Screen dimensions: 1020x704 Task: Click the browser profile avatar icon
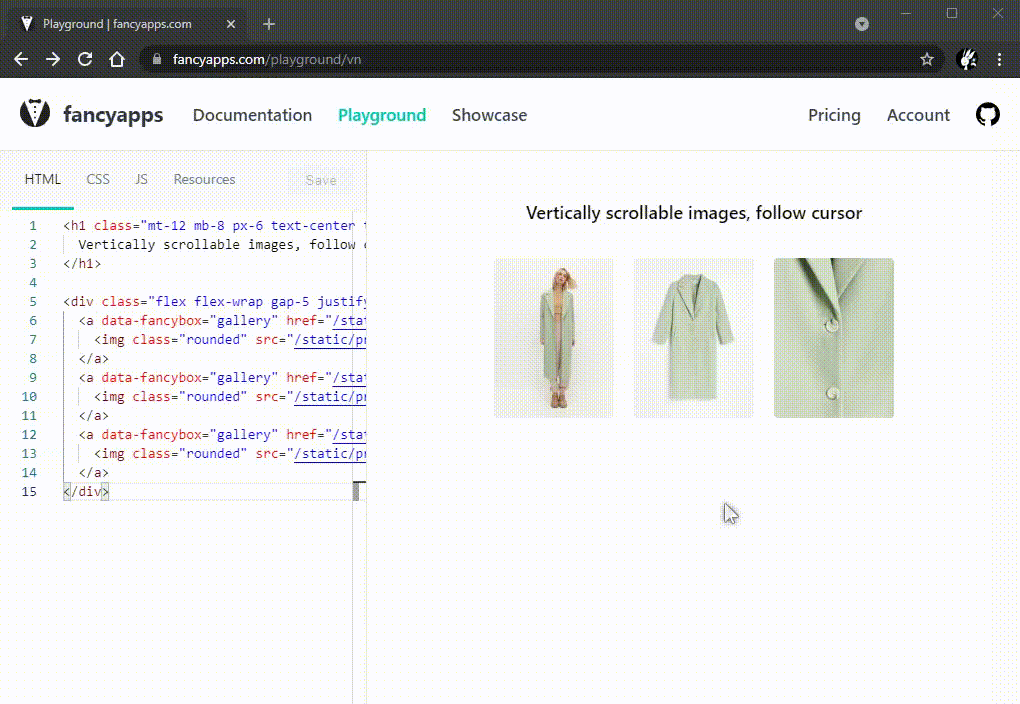967,60
